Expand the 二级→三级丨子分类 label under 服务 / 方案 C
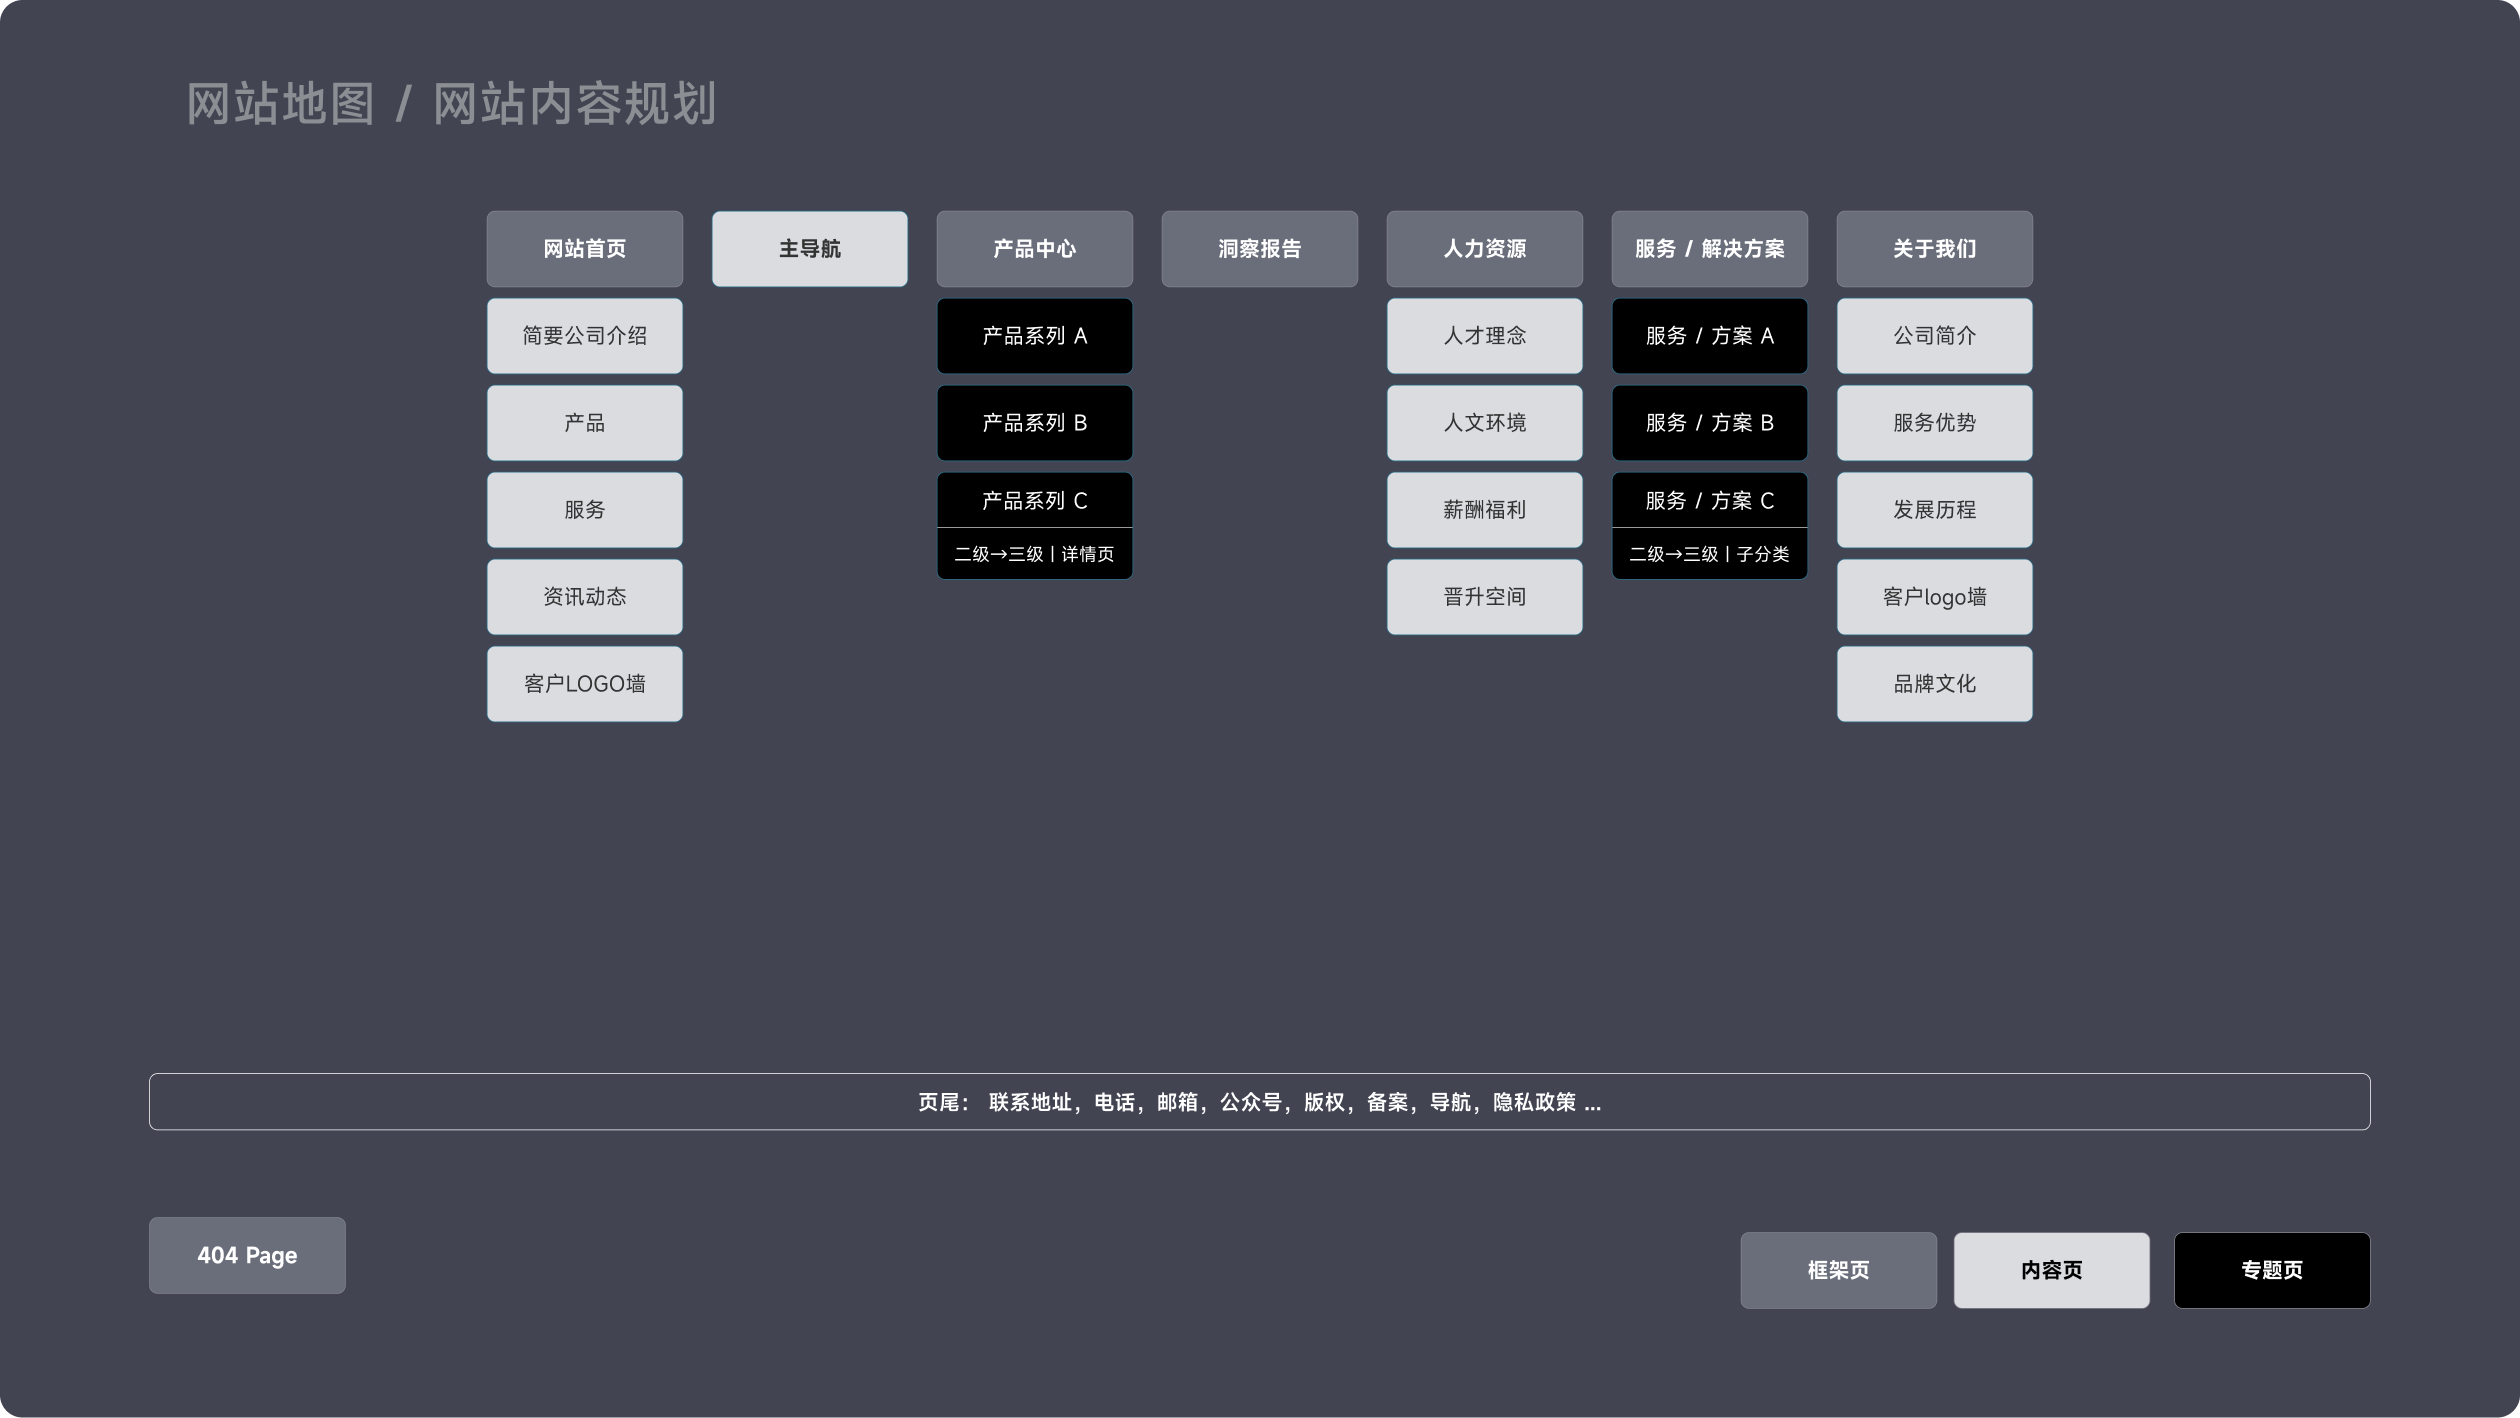Image resolution: width=2520 pixels, height=1418 pixels. 1709,553
